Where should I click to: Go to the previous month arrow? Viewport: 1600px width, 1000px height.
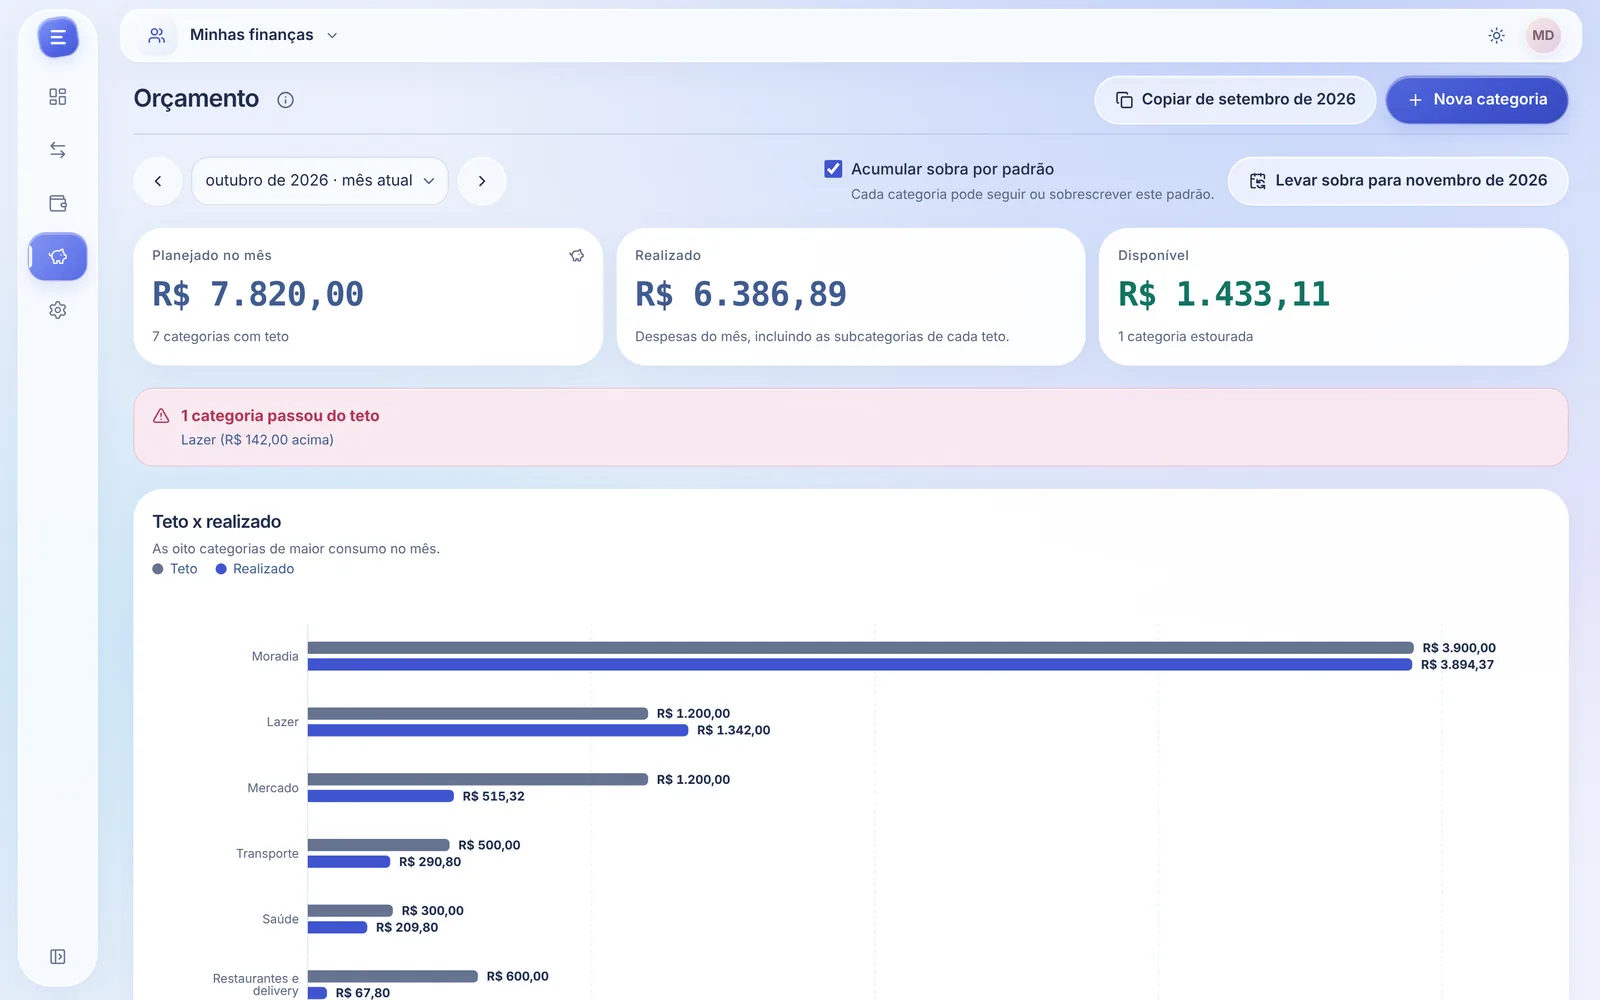(x=158, y=181)
